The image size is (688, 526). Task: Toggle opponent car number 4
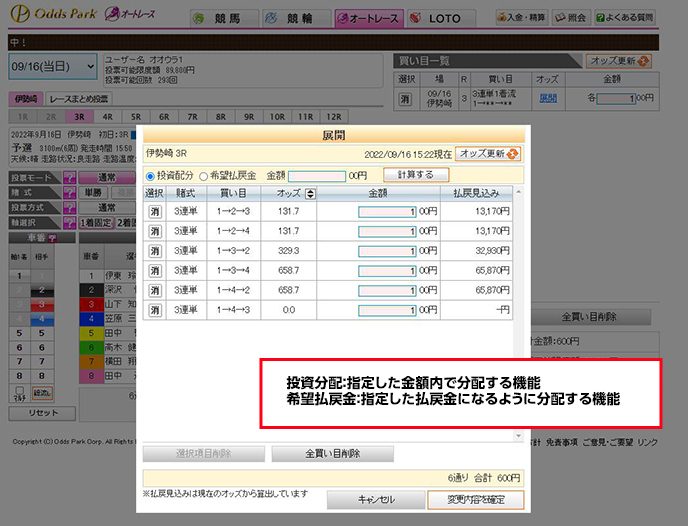coord(42,319)
